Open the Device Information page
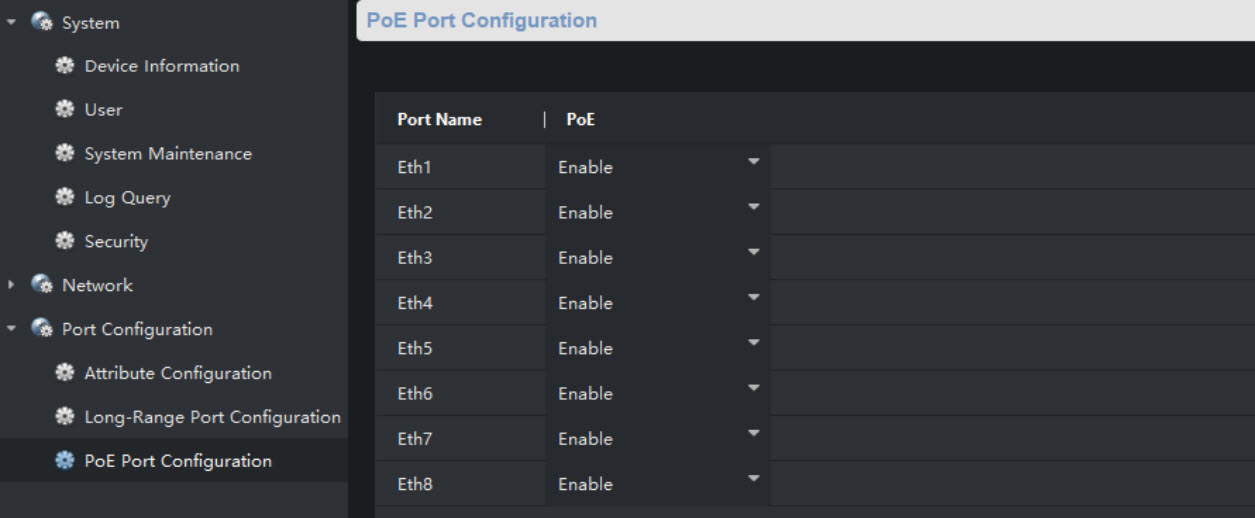The image size is (1255, 518). click(161, 66)
